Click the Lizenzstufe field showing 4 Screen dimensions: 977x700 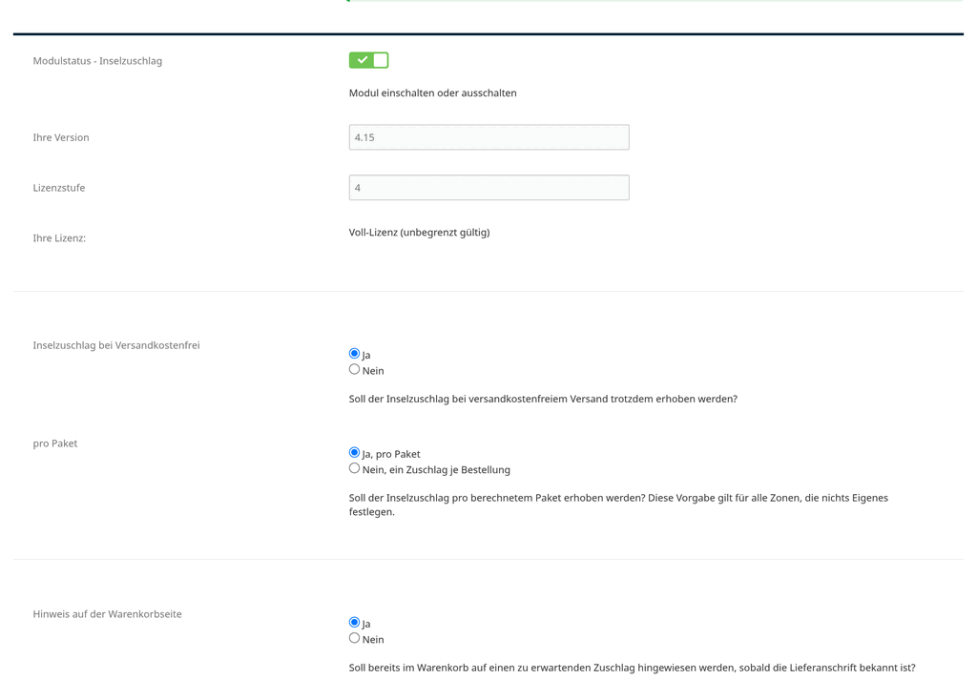pyautogui.click(x=488, y=188)
